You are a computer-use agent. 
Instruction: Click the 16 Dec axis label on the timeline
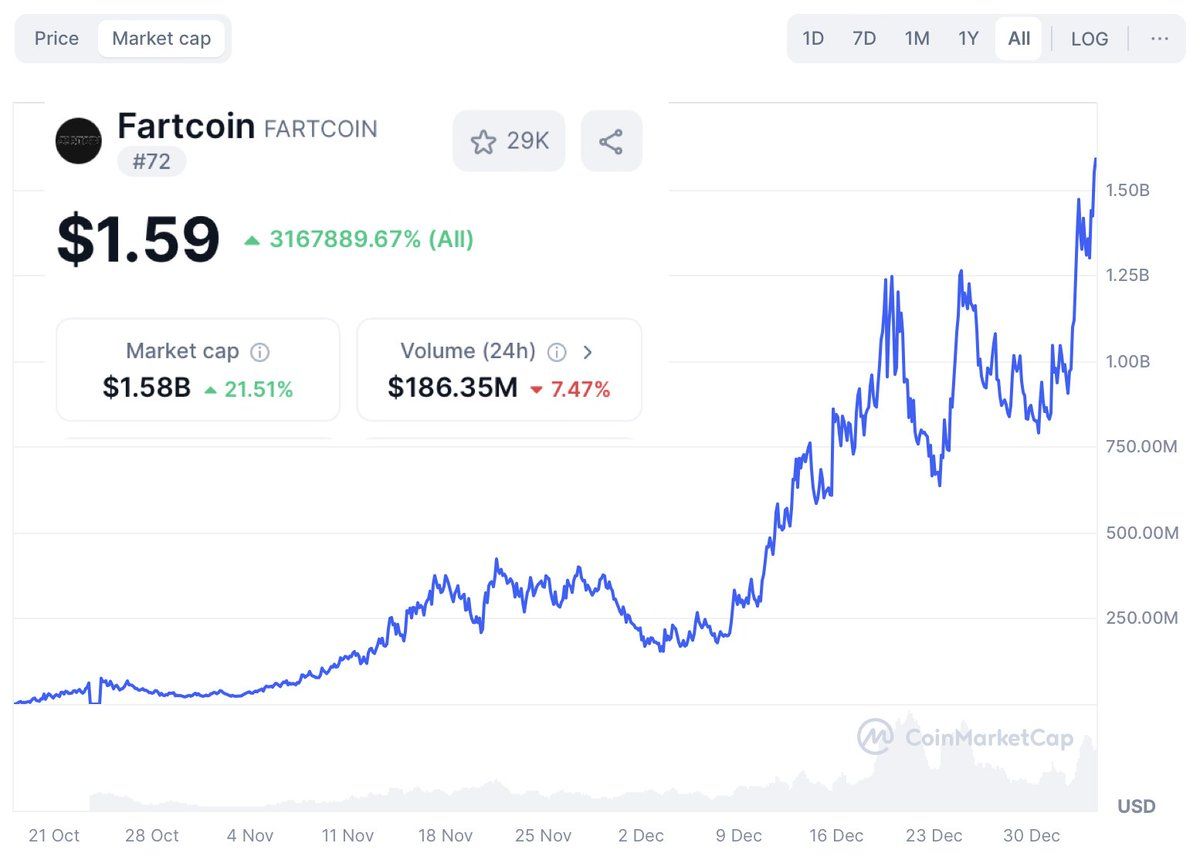pyautogui.click(x=835, y=836)
